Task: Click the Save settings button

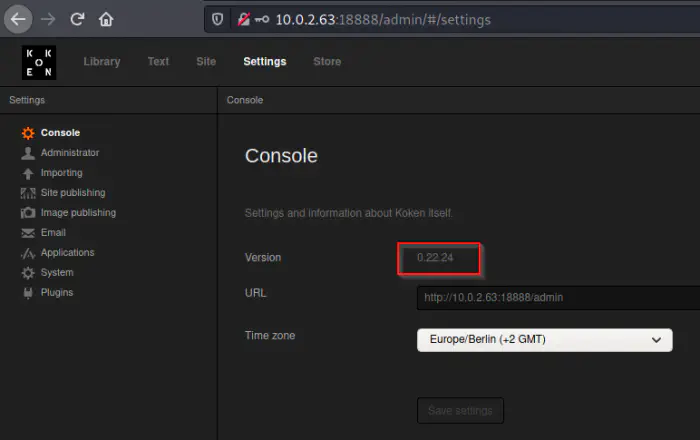Action: click(460, 411)
